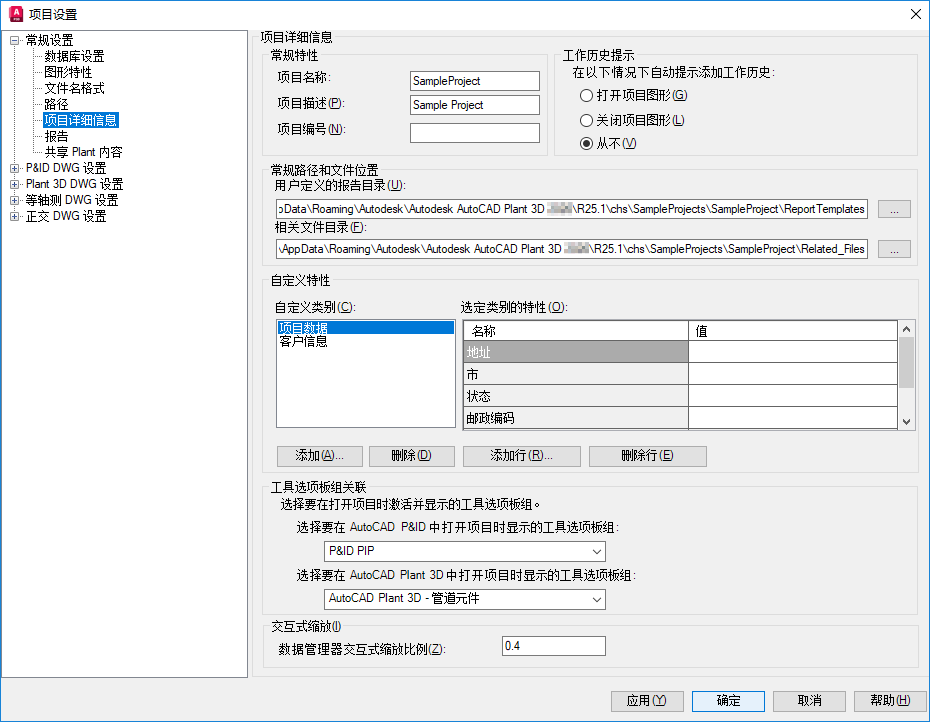Click the AutoCAD Plant 3D title bar icon
Screen dimensions: 930x722
pos(16,14)
